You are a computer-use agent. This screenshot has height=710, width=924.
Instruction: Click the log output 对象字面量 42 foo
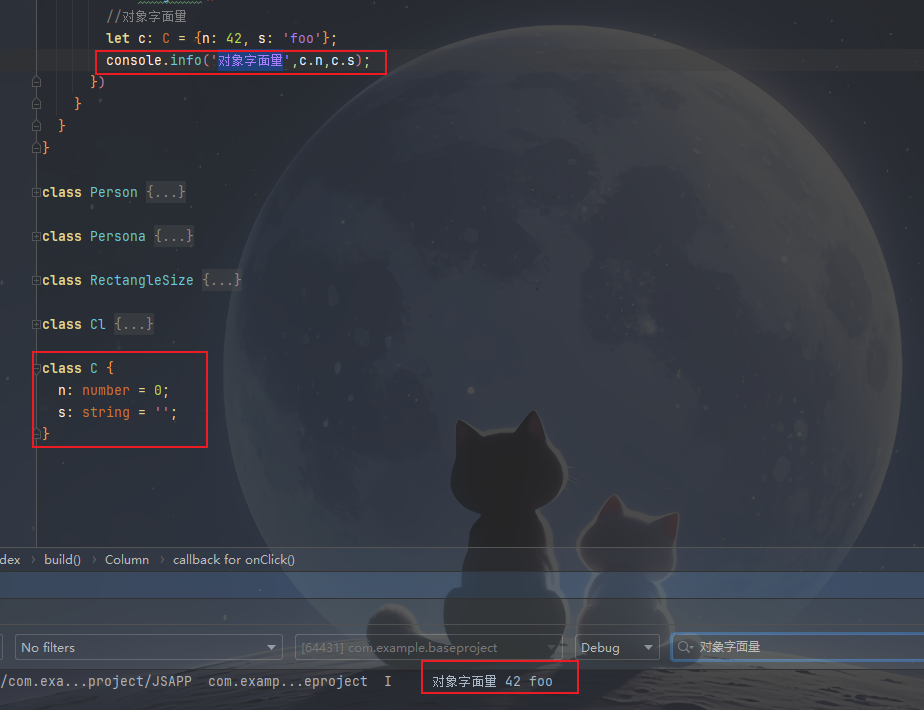(492, 682)
